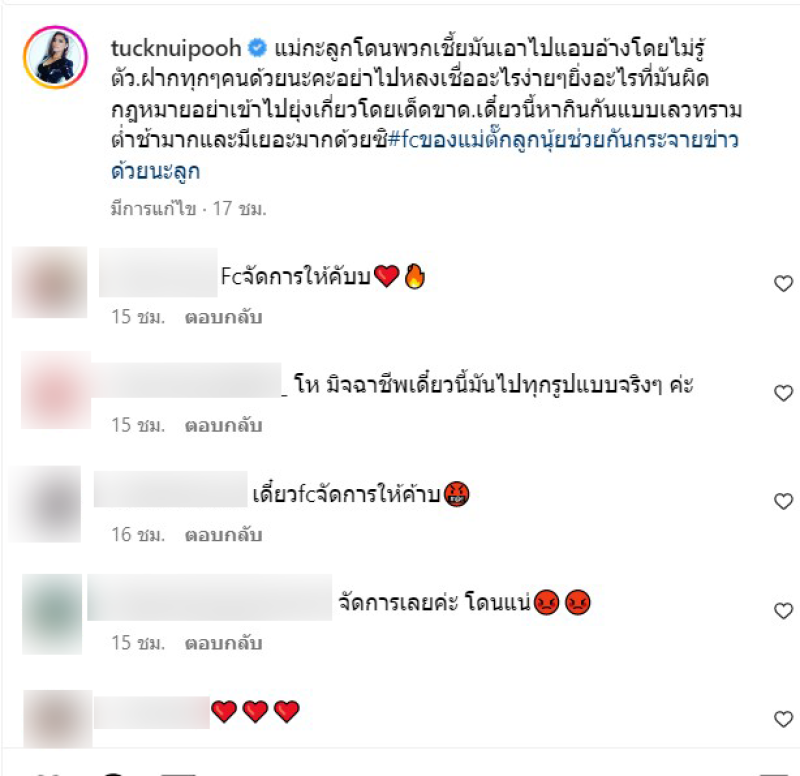Reply to the 'โห มิจฉาชีพ' comment
The height and width of the screenshot is (776, 800).
coord(223,425)
